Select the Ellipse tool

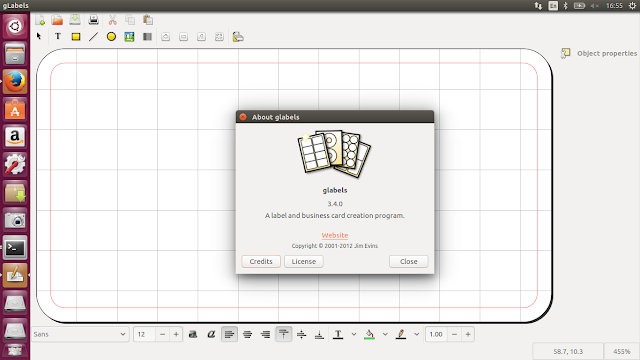pos(111,37)
